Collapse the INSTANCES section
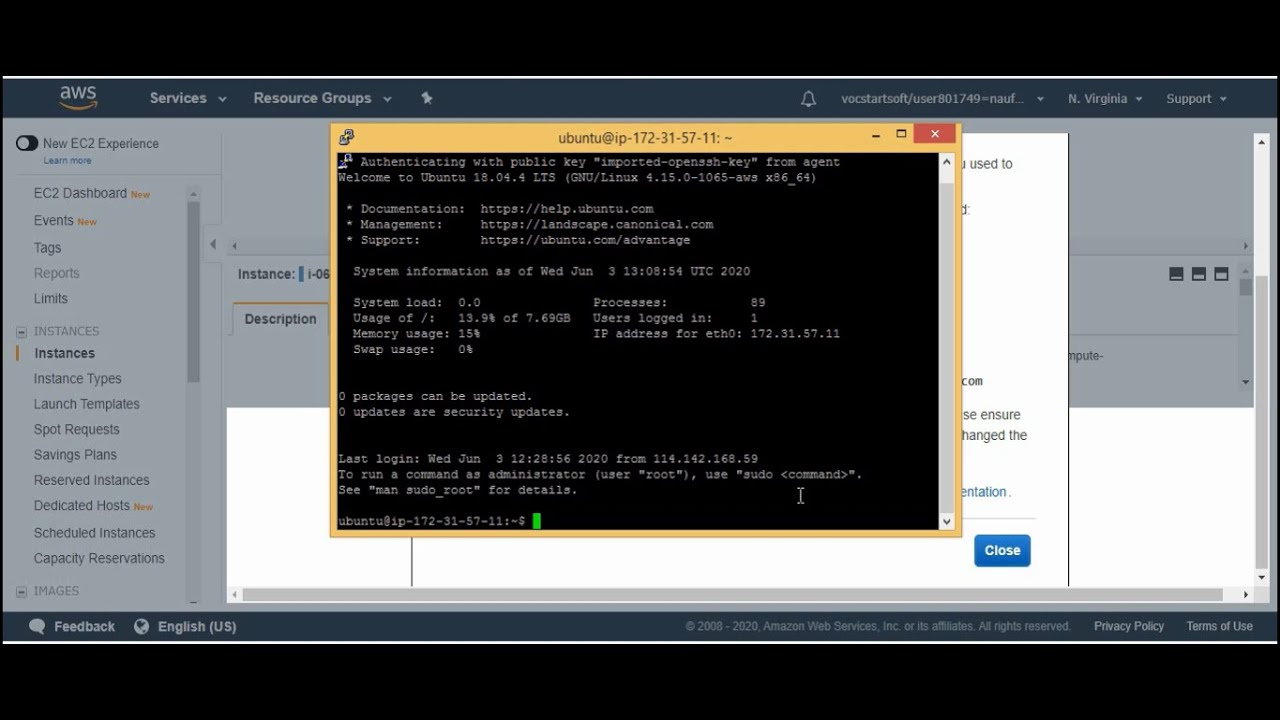The image size is (1280, 720). point(21,331)
